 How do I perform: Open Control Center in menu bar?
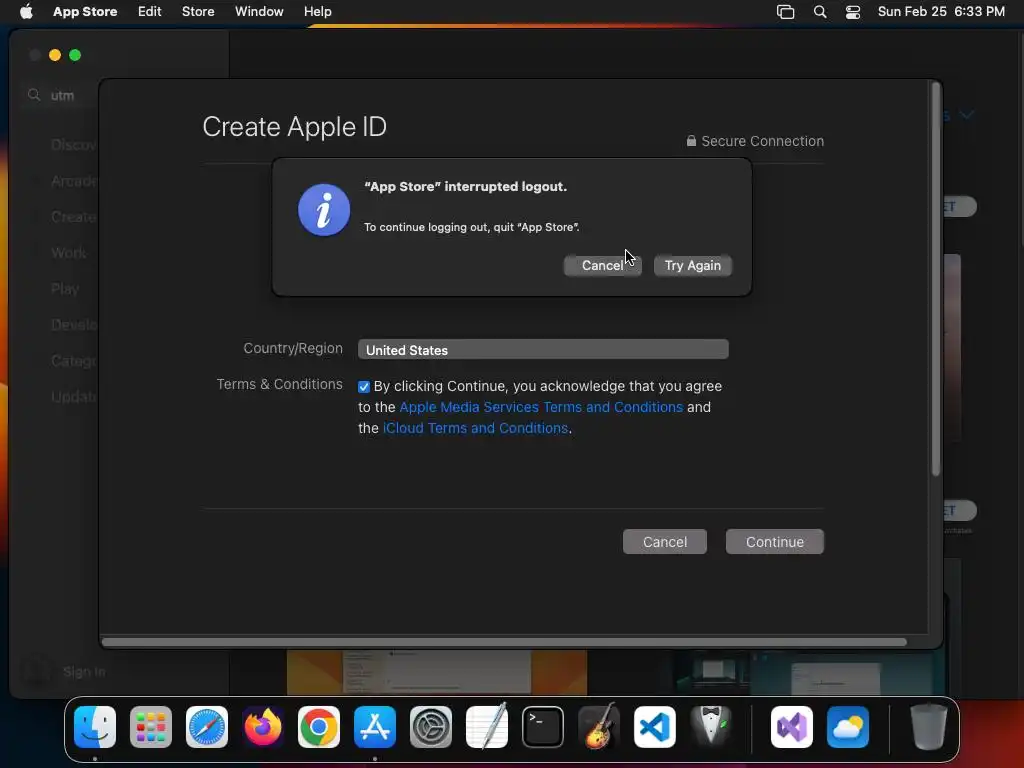853,12
